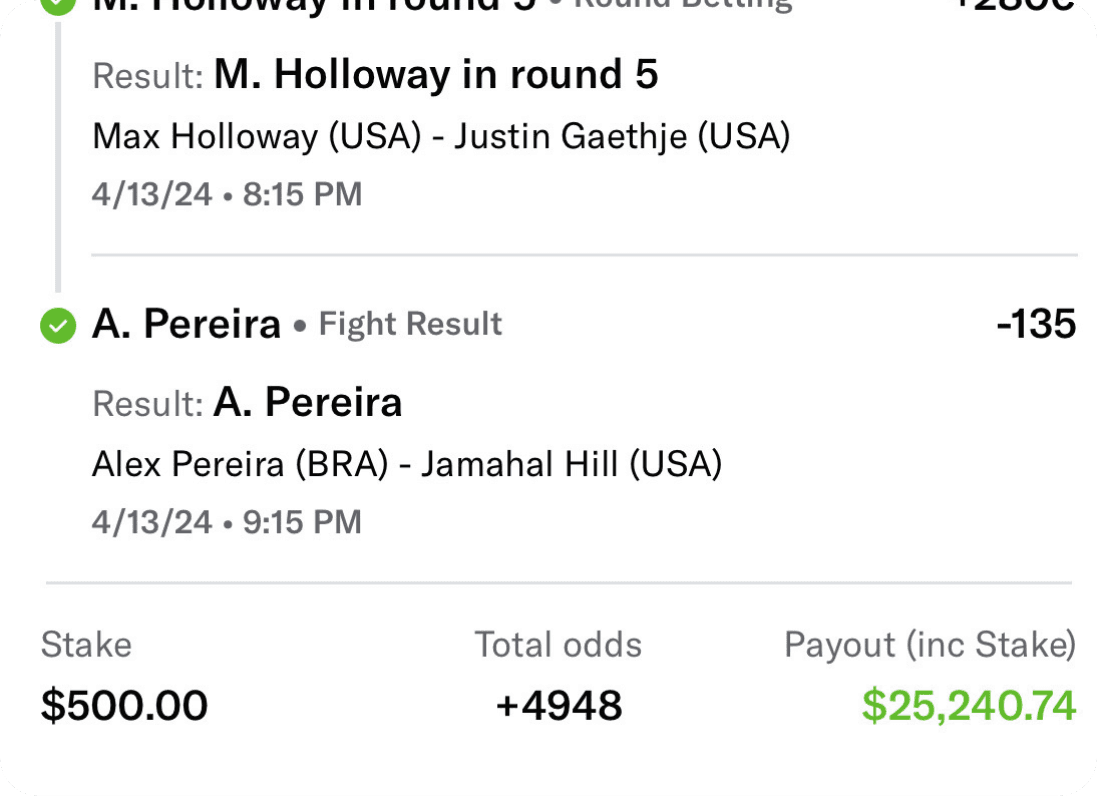Click the $500.00 stake amount
The height and width of the screenshot is (796, 1097).
124,706
